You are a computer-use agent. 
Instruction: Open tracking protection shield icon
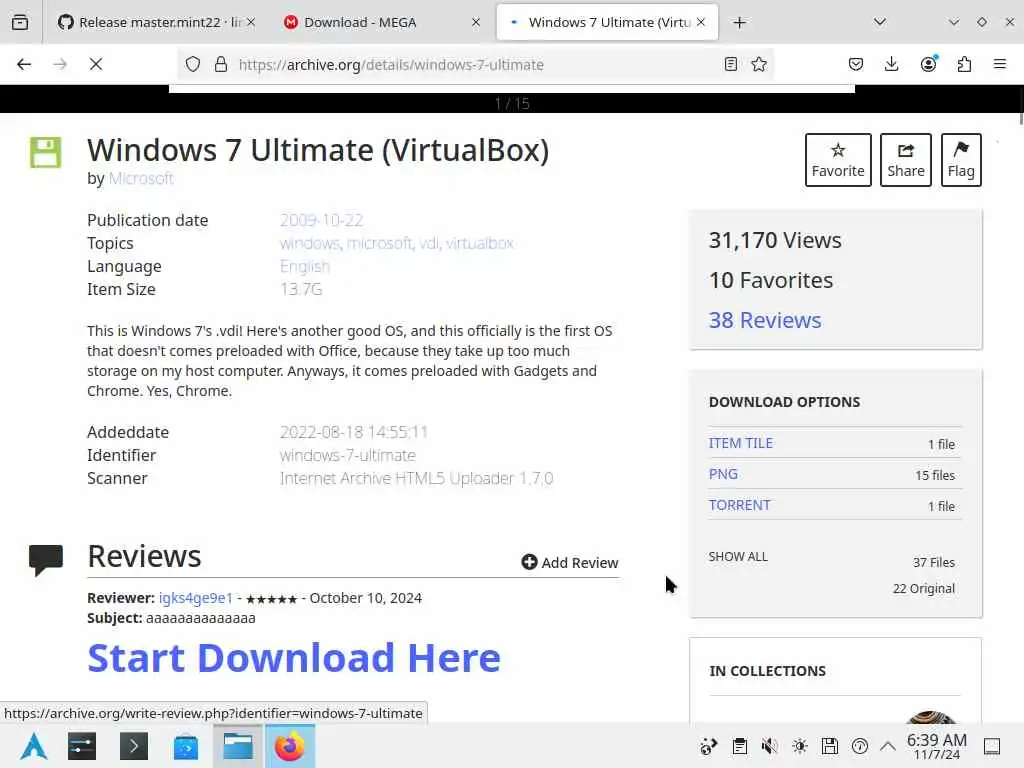click(x=193, y=64)
